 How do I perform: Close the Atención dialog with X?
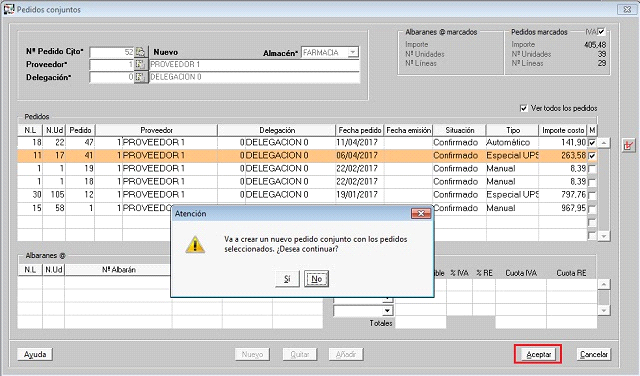[x=421, y=213]
